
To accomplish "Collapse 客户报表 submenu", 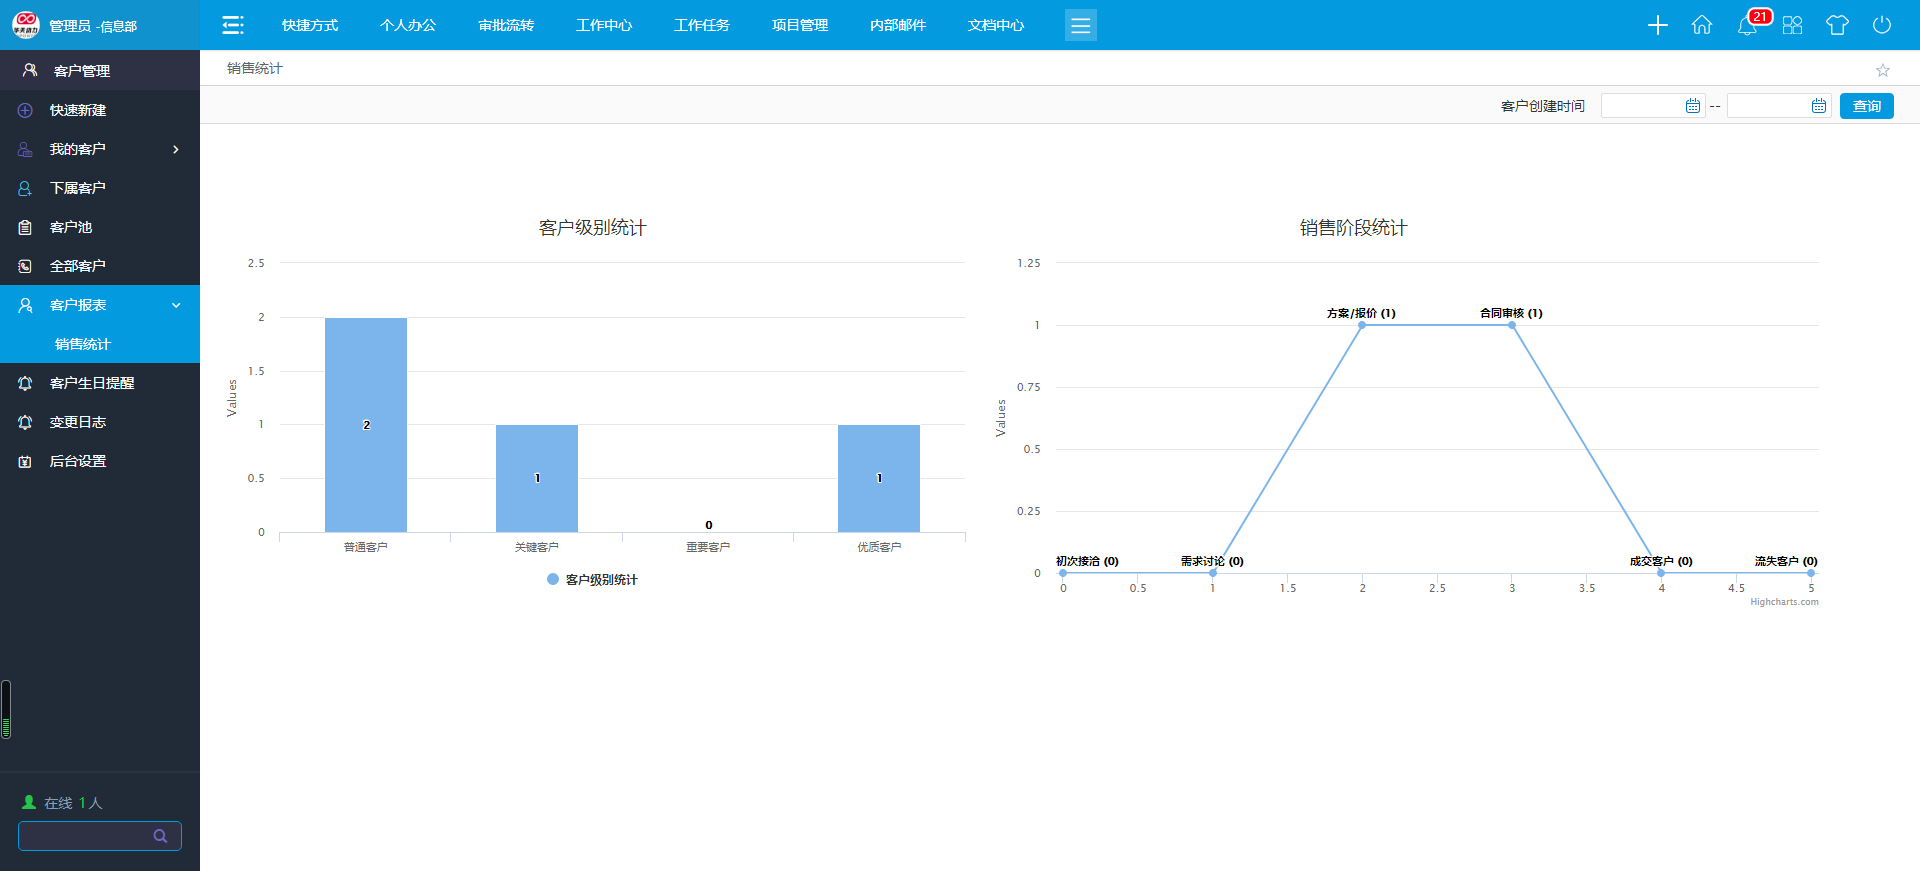I will [176, 305].
